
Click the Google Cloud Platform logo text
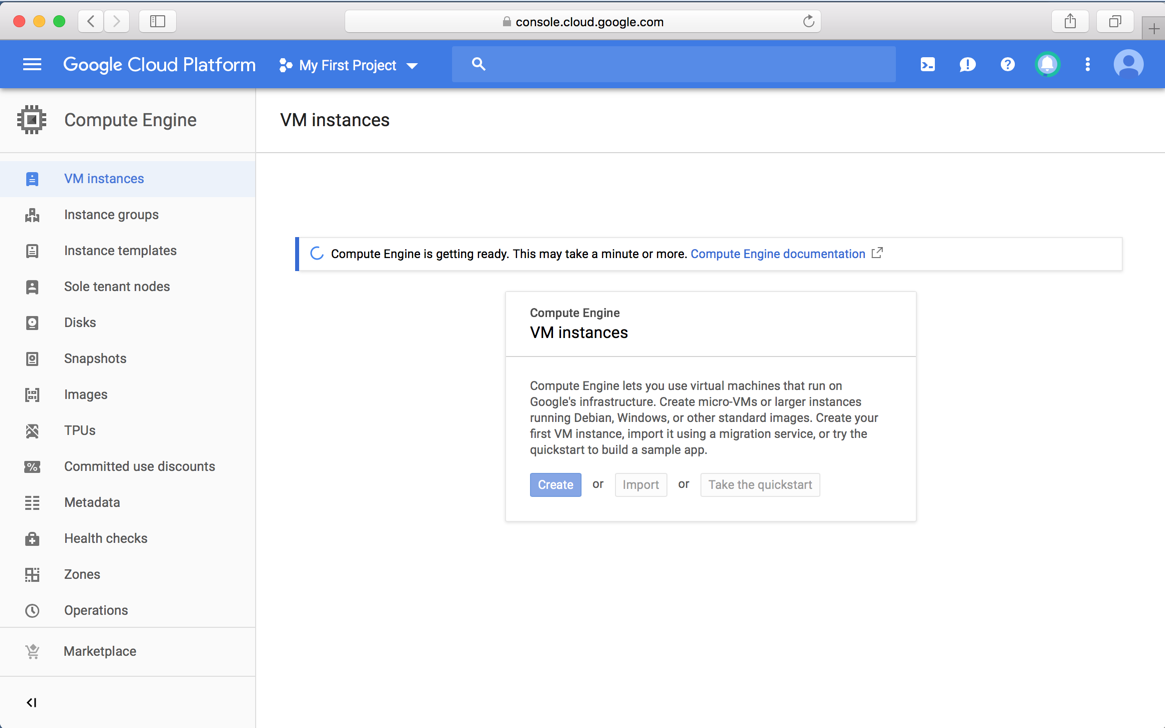[x=159, y=65]
